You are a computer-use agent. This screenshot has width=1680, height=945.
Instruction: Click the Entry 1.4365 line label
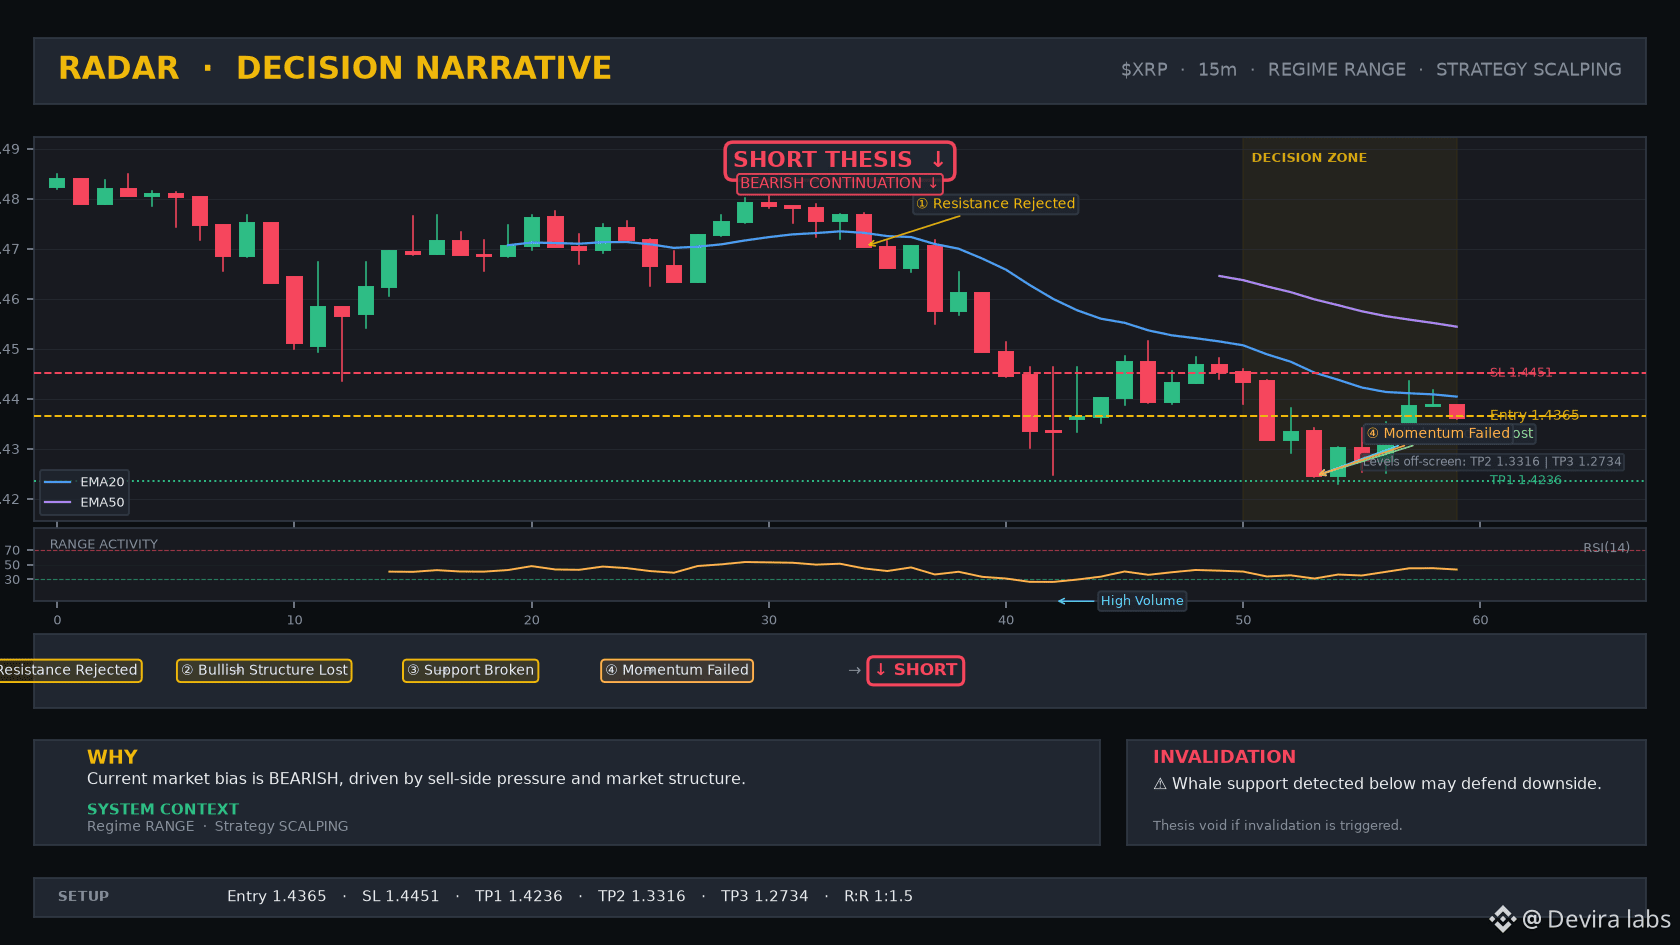pyautogui.click(x=1534, y=415)
